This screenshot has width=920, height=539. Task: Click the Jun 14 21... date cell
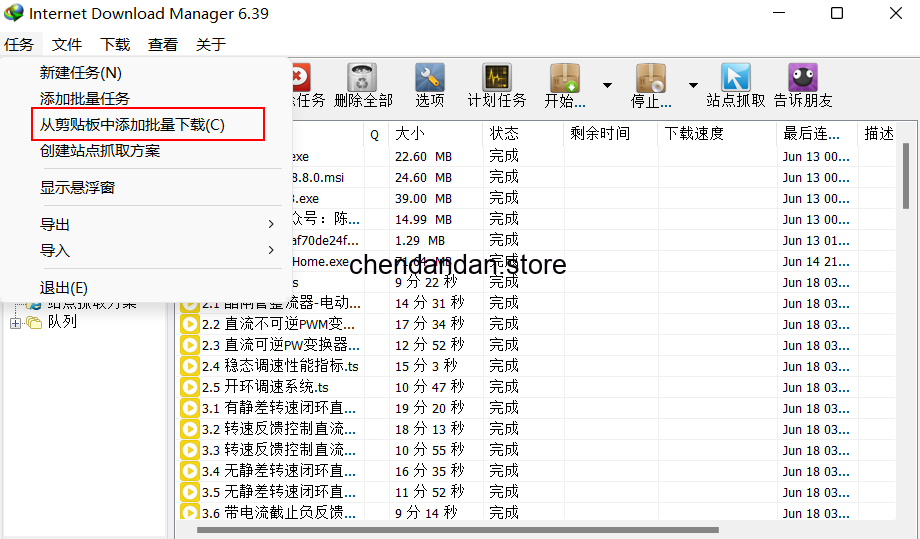(x=816, y=262)
